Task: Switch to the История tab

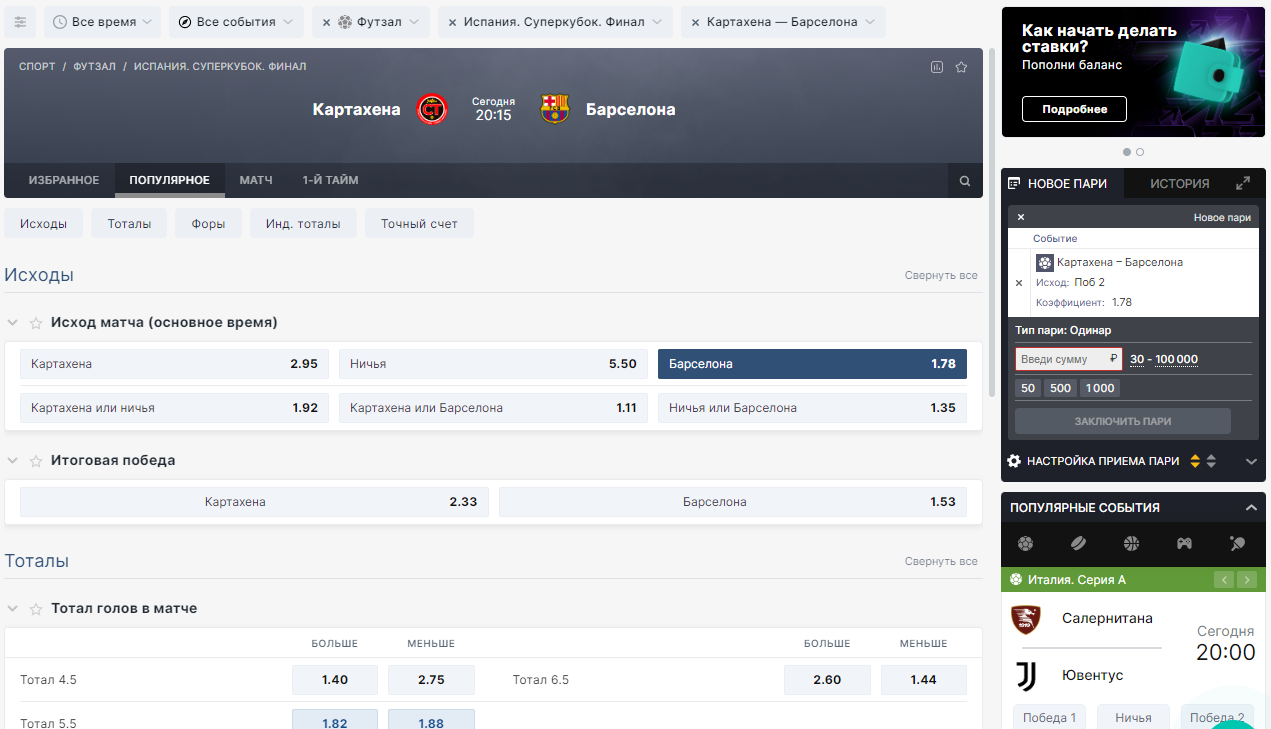Action: coord(1179,184)
